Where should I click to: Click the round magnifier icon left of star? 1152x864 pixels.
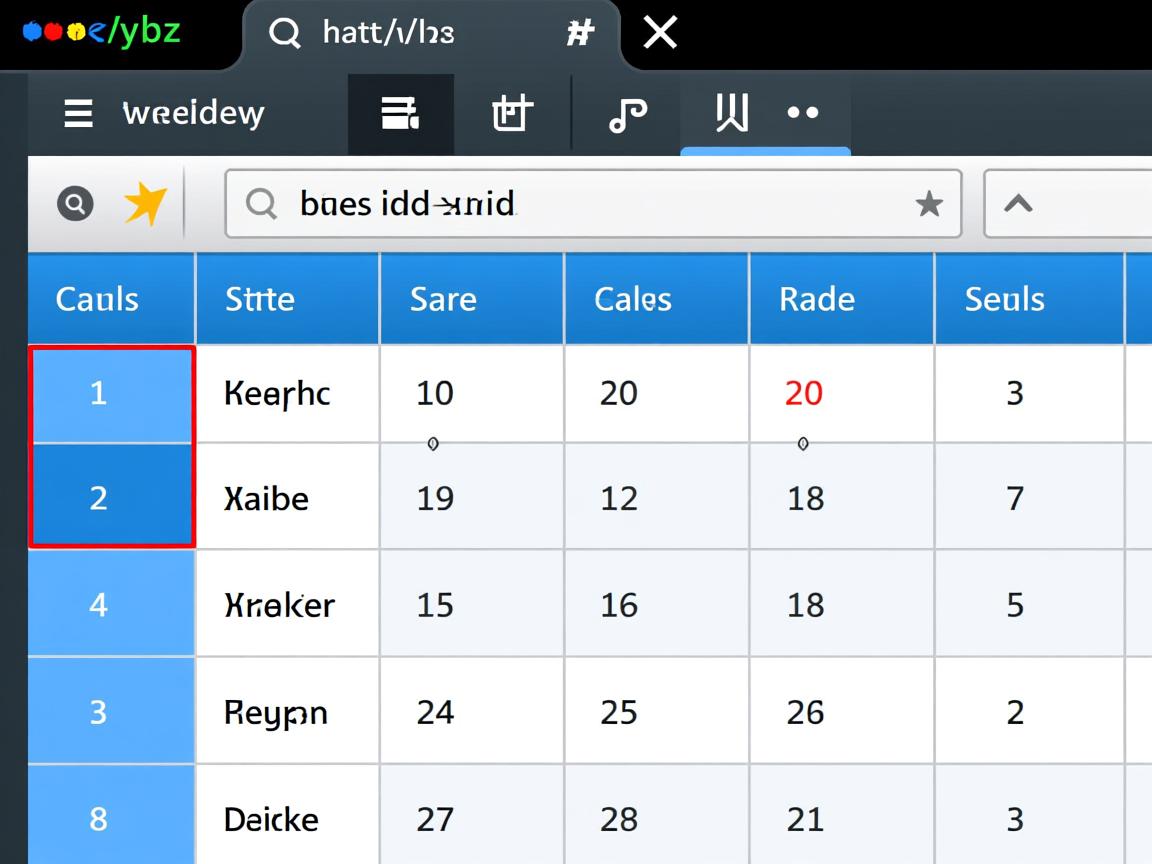click(75, 204)
